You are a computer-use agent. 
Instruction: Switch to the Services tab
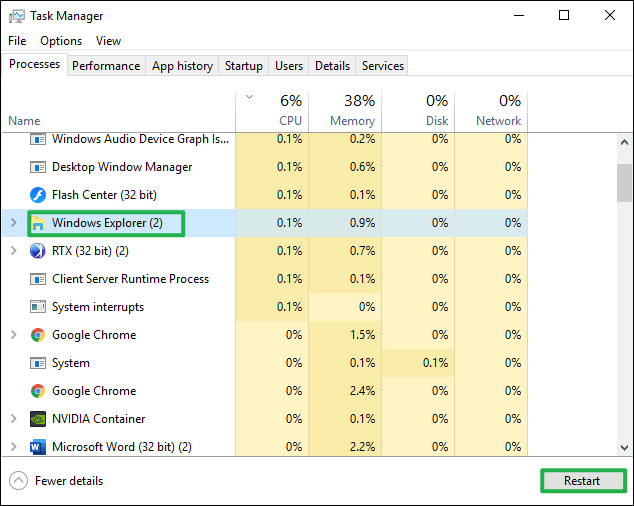click(x=383, y=66)
